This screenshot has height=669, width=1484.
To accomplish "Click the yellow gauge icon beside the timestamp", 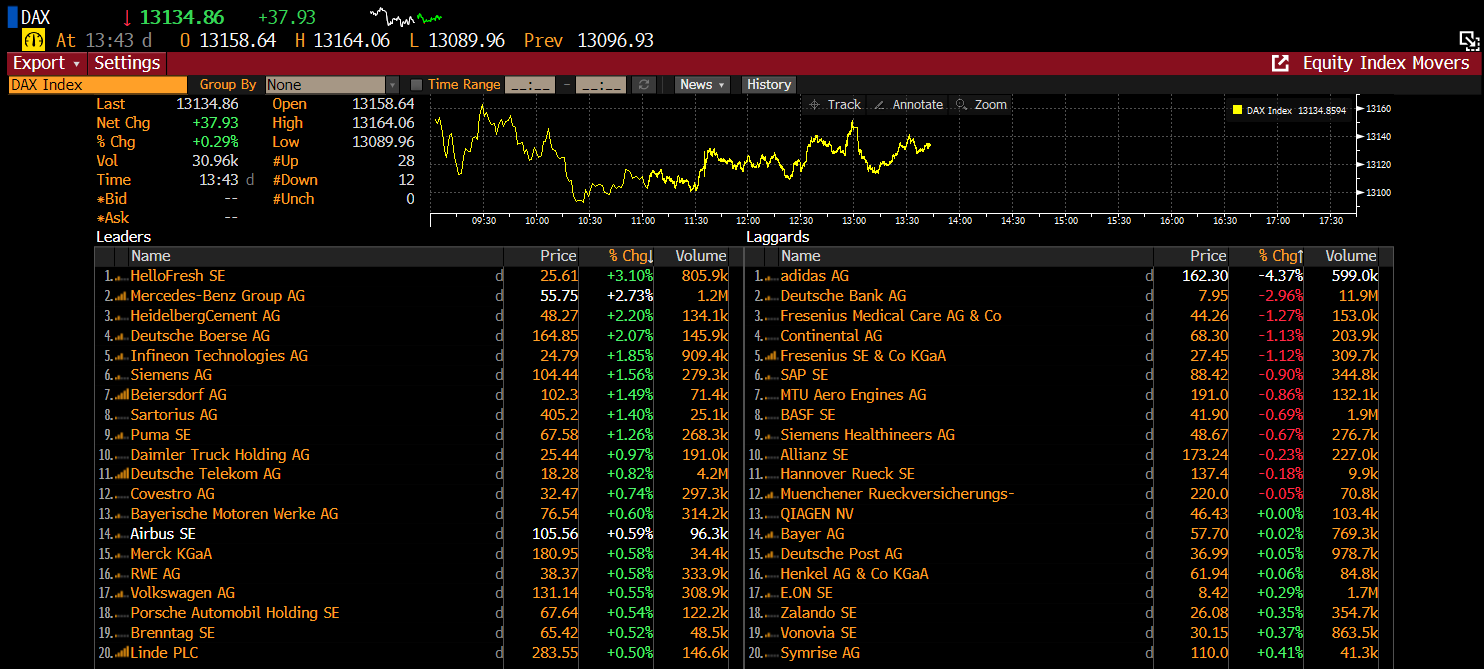I will [x=34, y=40].
